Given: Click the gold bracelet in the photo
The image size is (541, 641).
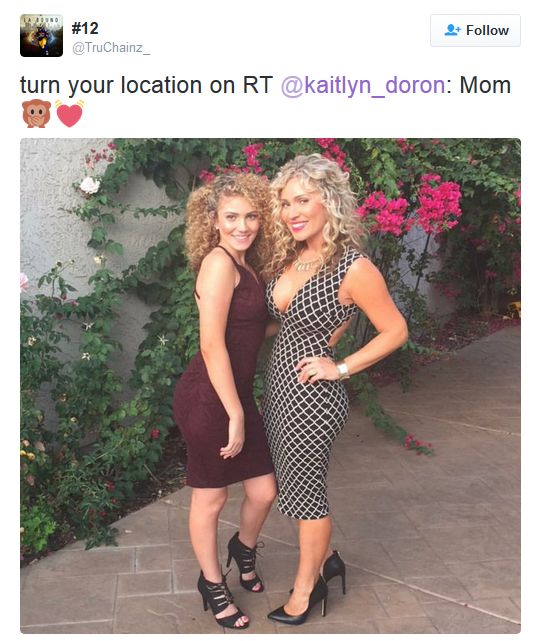Looking at the screenshot, I should tap(343, 370).
